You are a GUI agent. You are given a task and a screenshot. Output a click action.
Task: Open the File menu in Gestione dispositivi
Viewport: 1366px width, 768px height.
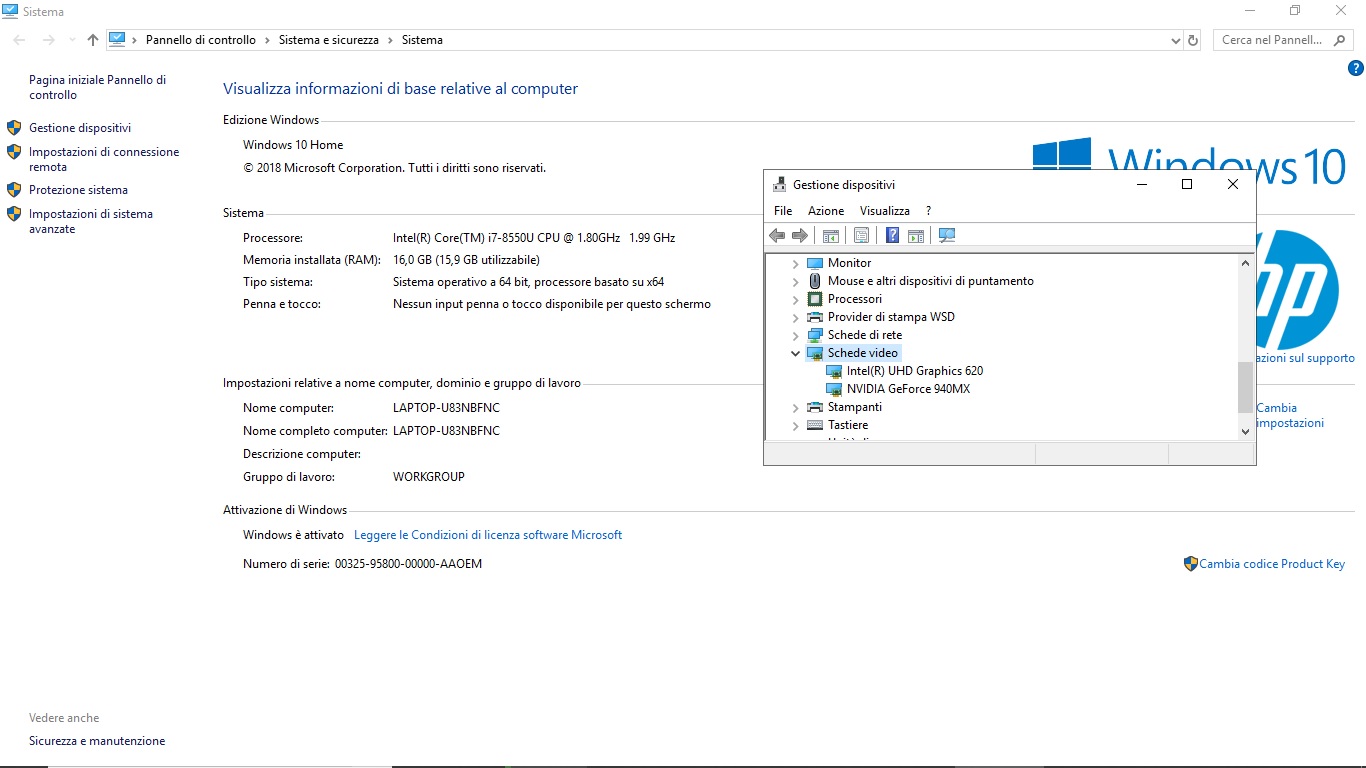783,211
